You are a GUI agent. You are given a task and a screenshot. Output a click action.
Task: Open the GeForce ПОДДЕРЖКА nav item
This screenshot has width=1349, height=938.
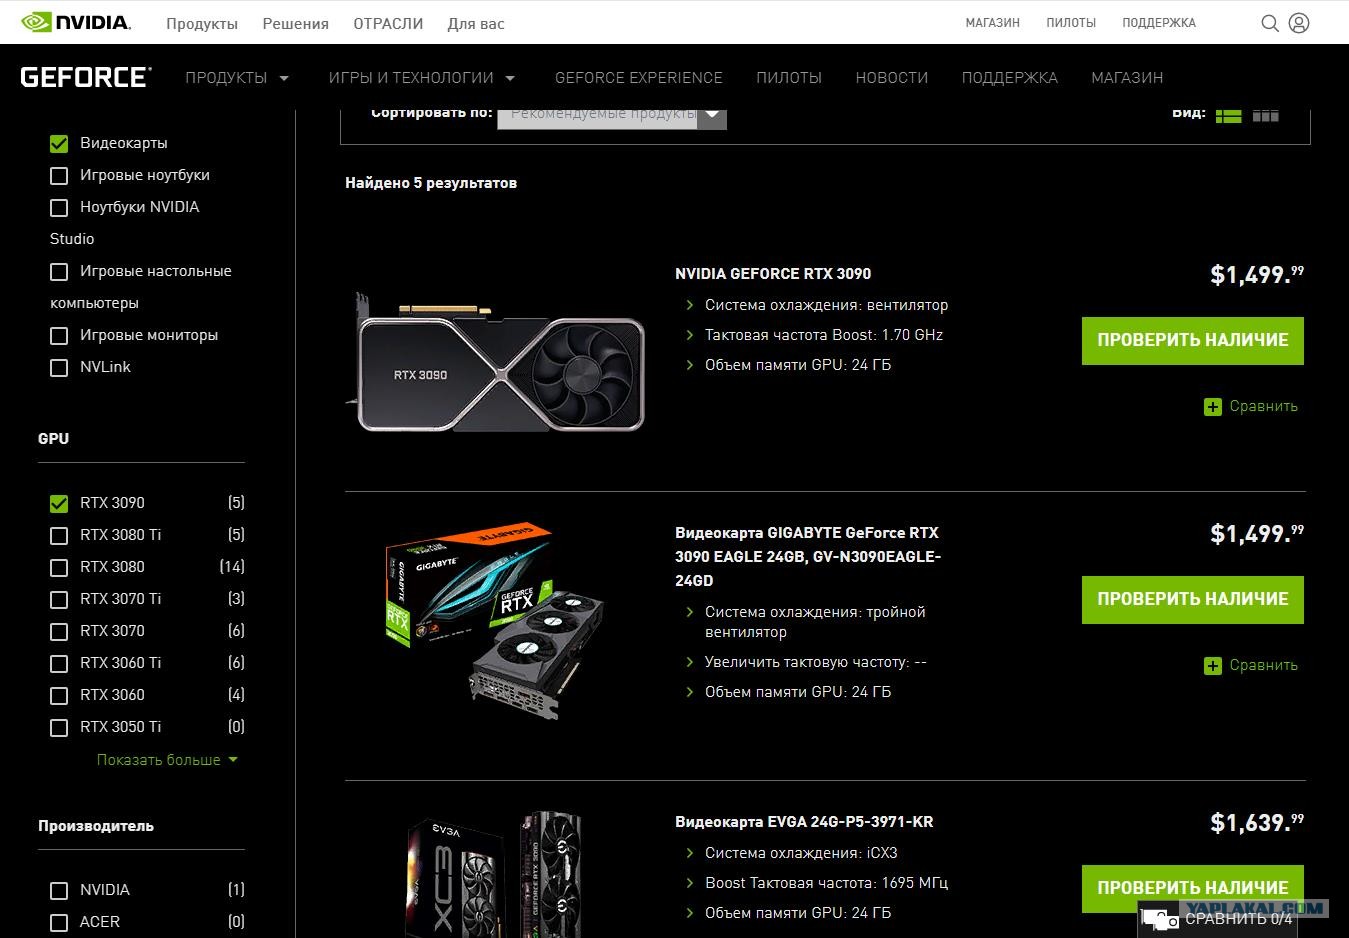(1010, 78)
